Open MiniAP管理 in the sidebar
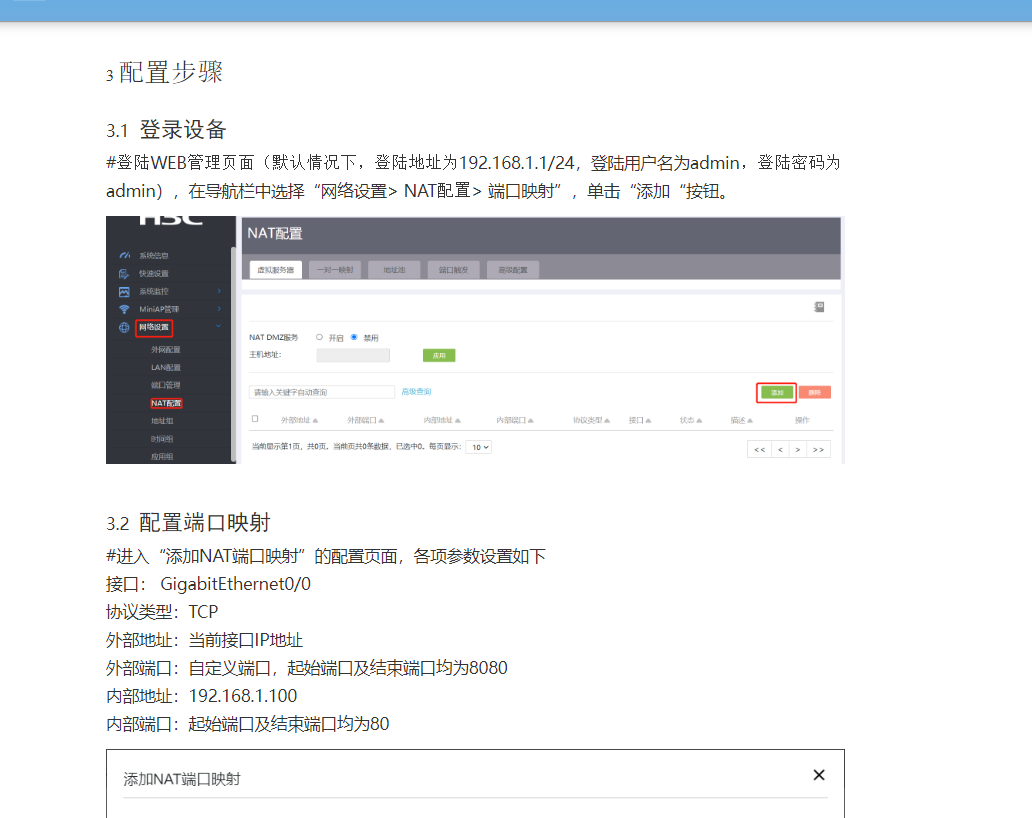This screenshot has width=1032, height=818. coord(159,309)
